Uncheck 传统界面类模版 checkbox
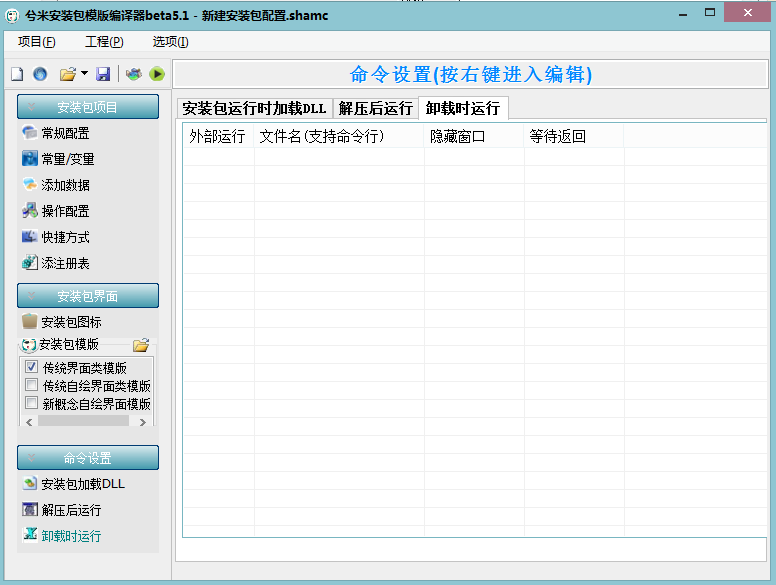This screenshot has width=776, height=585. 31,367
